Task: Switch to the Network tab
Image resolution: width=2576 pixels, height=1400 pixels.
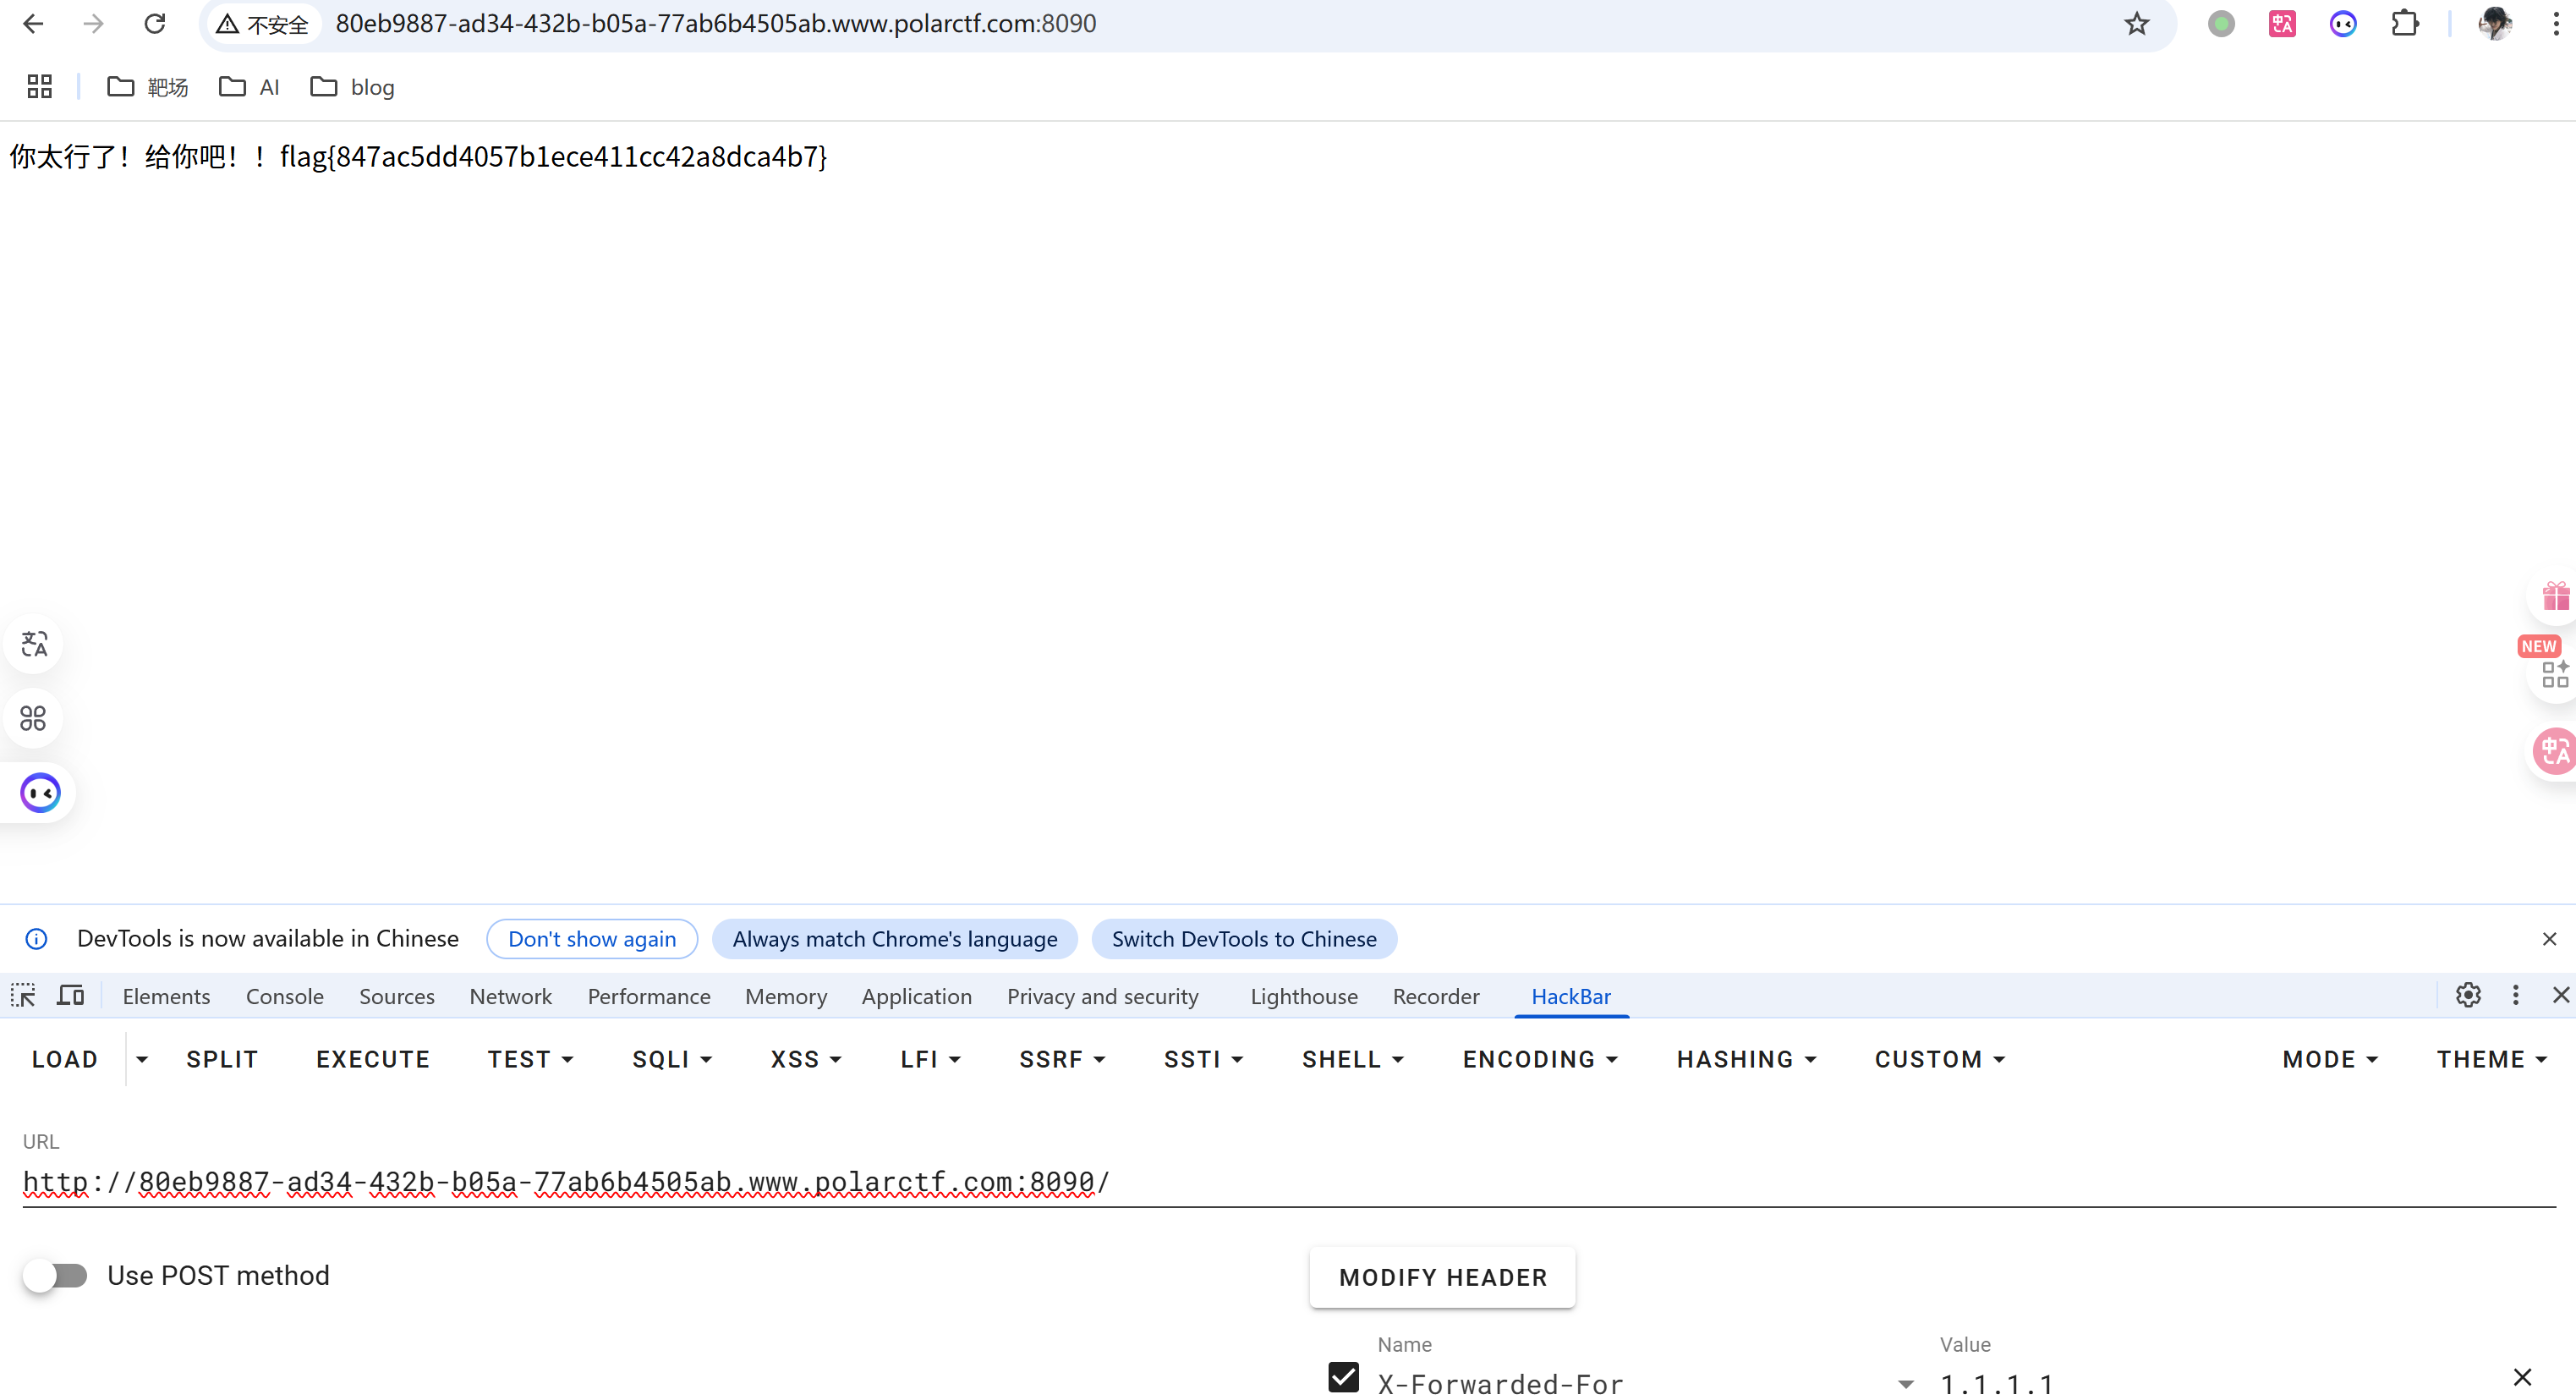Action: [510, 997]
